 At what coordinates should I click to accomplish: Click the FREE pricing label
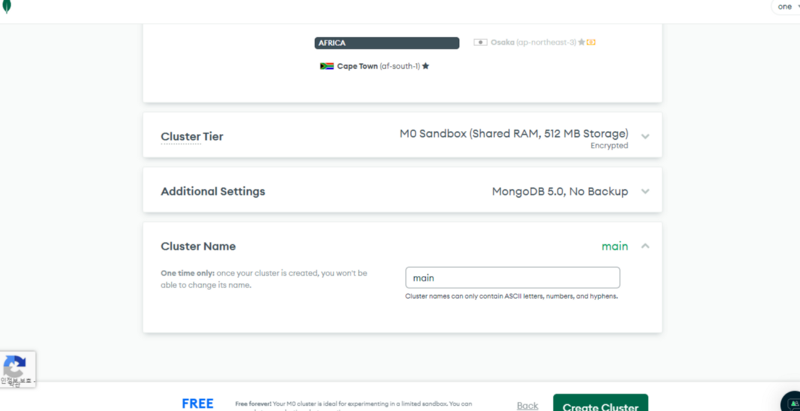click(x=198, y=404)
